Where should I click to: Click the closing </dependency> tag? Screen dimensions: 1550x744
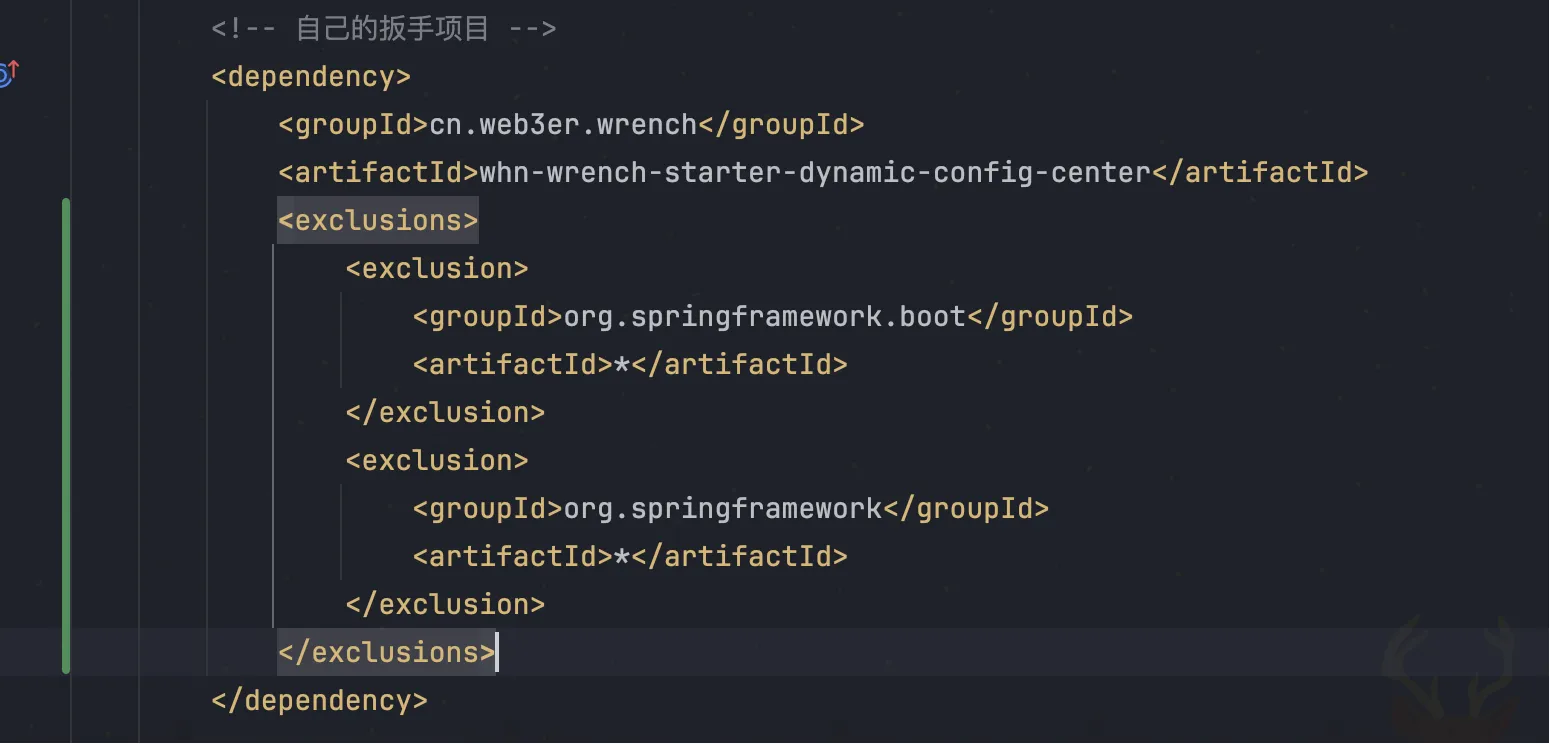(x=319, y=701)
